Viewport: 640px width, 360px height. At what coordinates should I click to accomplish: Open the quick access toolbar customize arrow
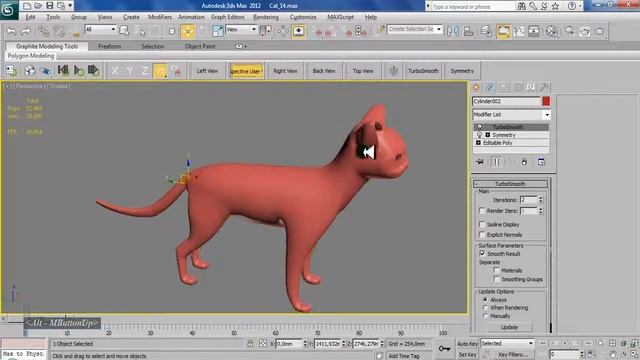click(x=70, y=6)
